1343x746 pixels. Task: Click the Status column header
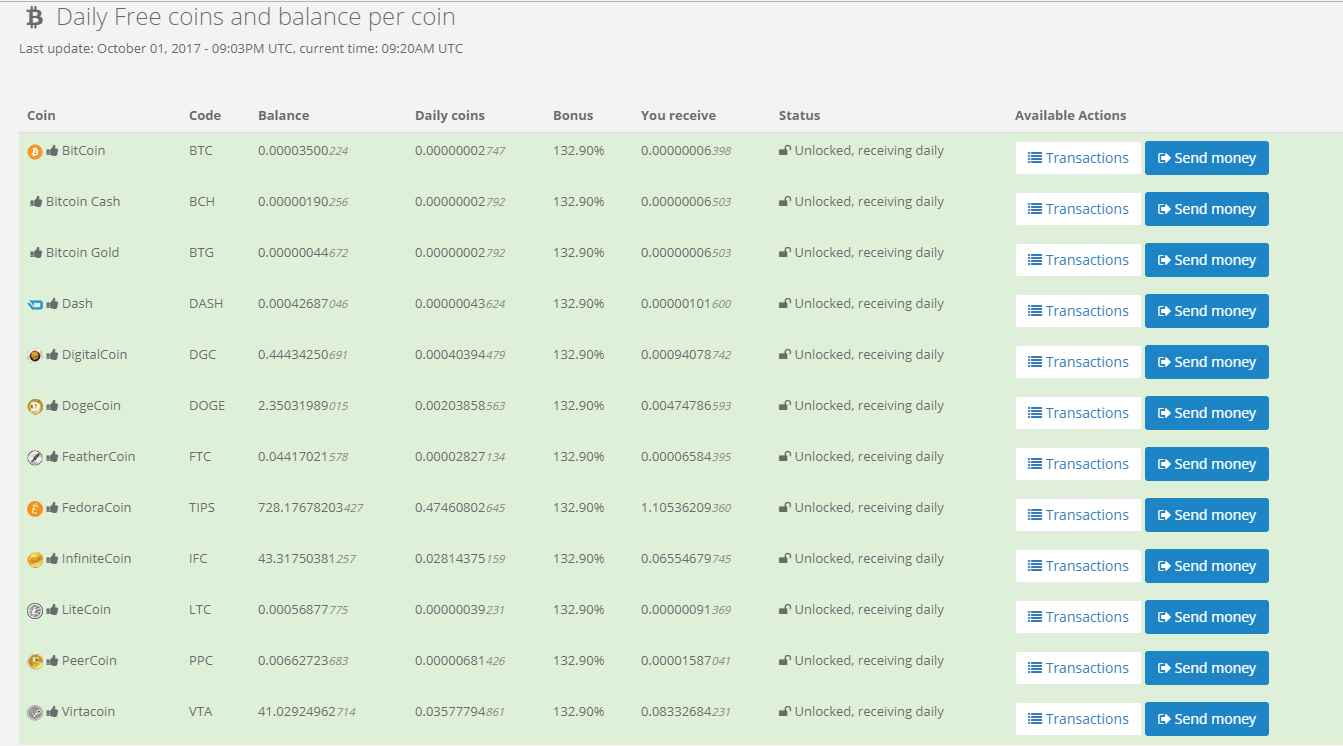799,115
